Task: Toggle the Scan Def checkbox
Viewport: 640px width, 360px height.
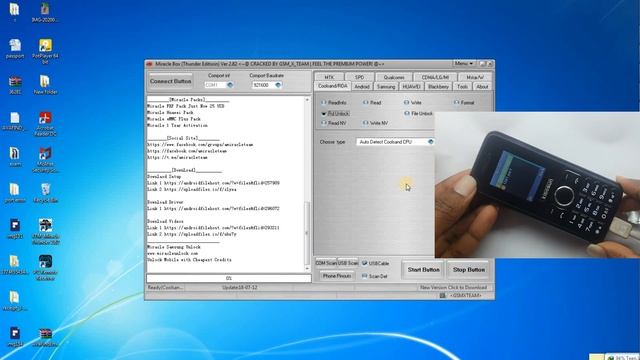Action: pos(364,276)
